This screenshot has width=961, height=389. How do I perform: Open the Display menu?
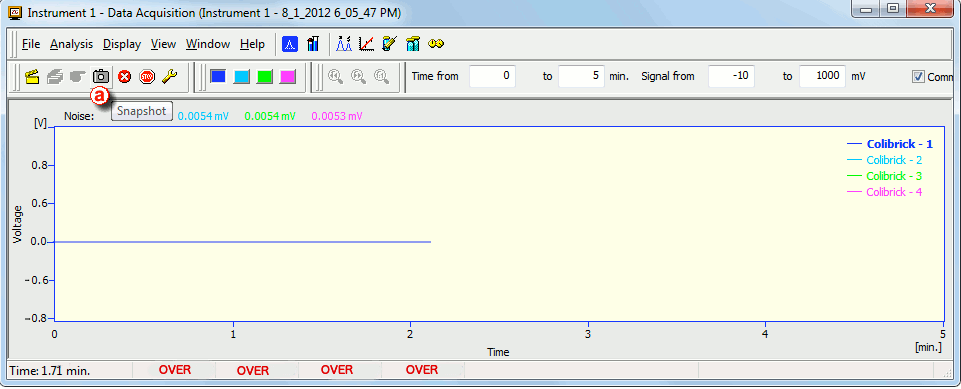click(x=122, y=44)
